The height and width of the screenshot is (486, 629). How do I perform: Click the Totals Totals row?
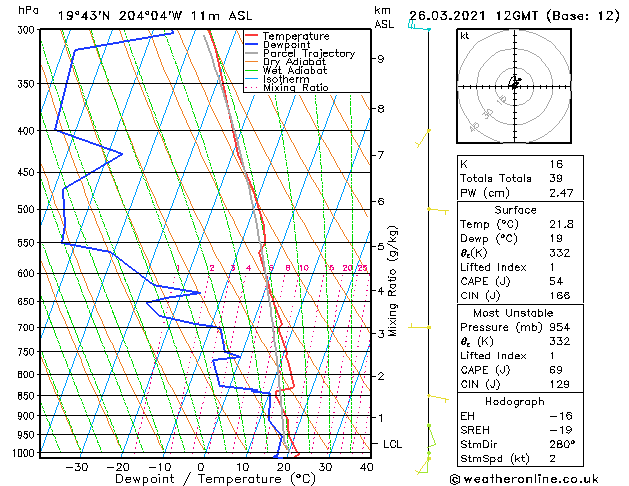[520, 178]
